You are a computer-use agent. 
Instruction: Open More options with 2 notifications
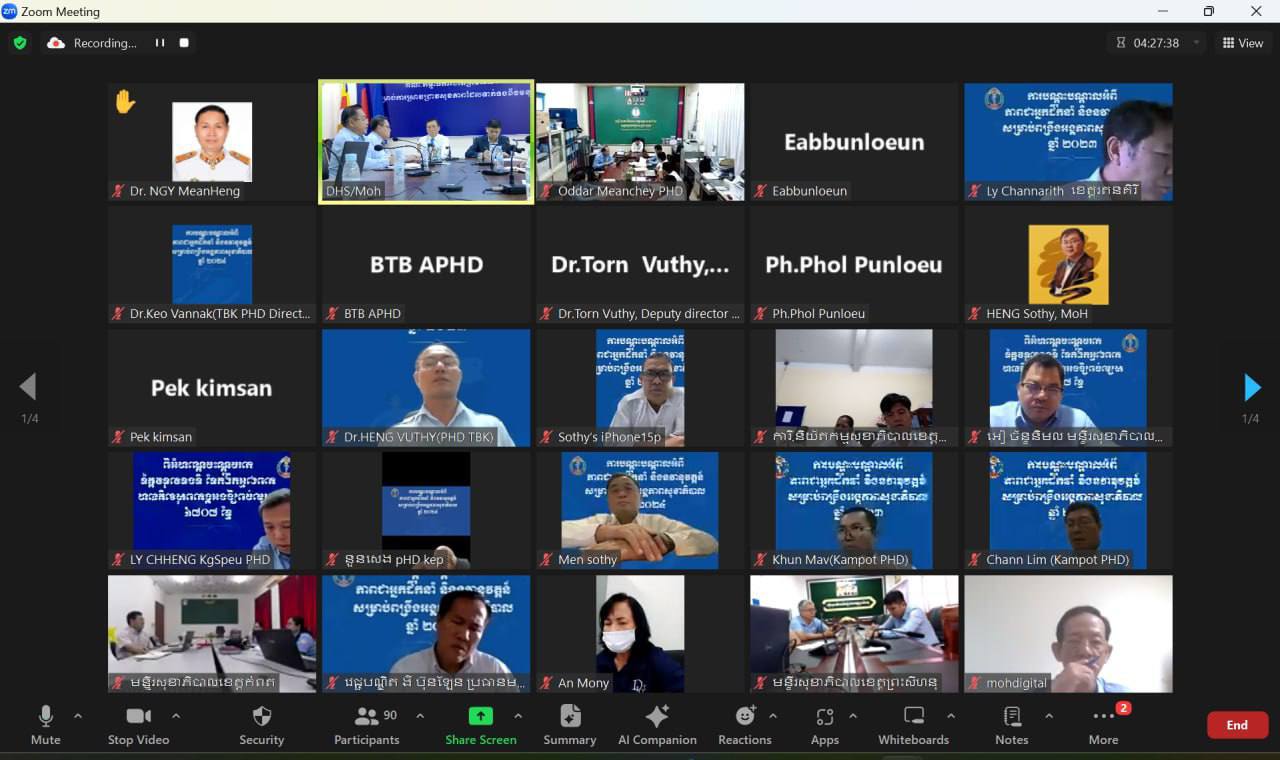pyautogui.click(x=1104, y=725)
